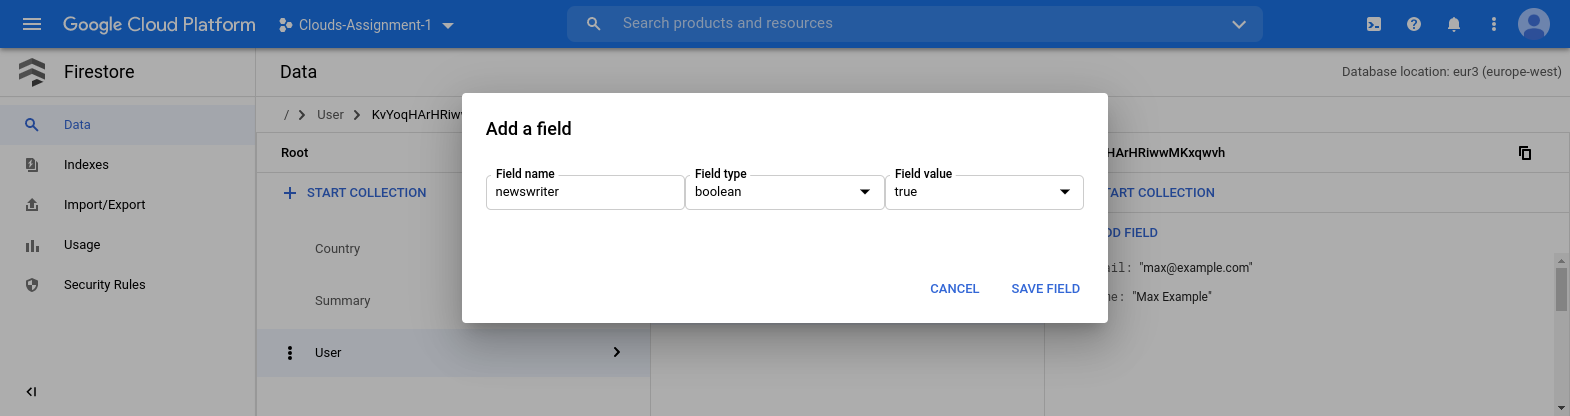1570x416 pixels.
Task: Collapse the sidebar with the arrow icon
Action: (x=31, y=392)
